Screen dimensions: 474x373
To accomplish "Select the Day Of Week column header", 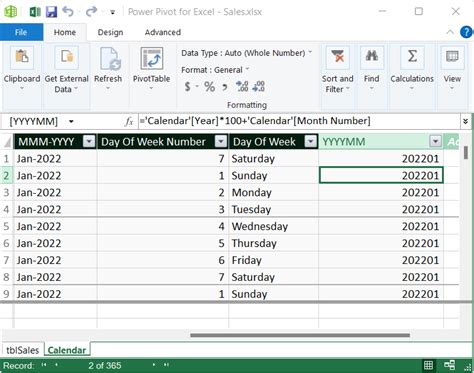I will point(273,142).
